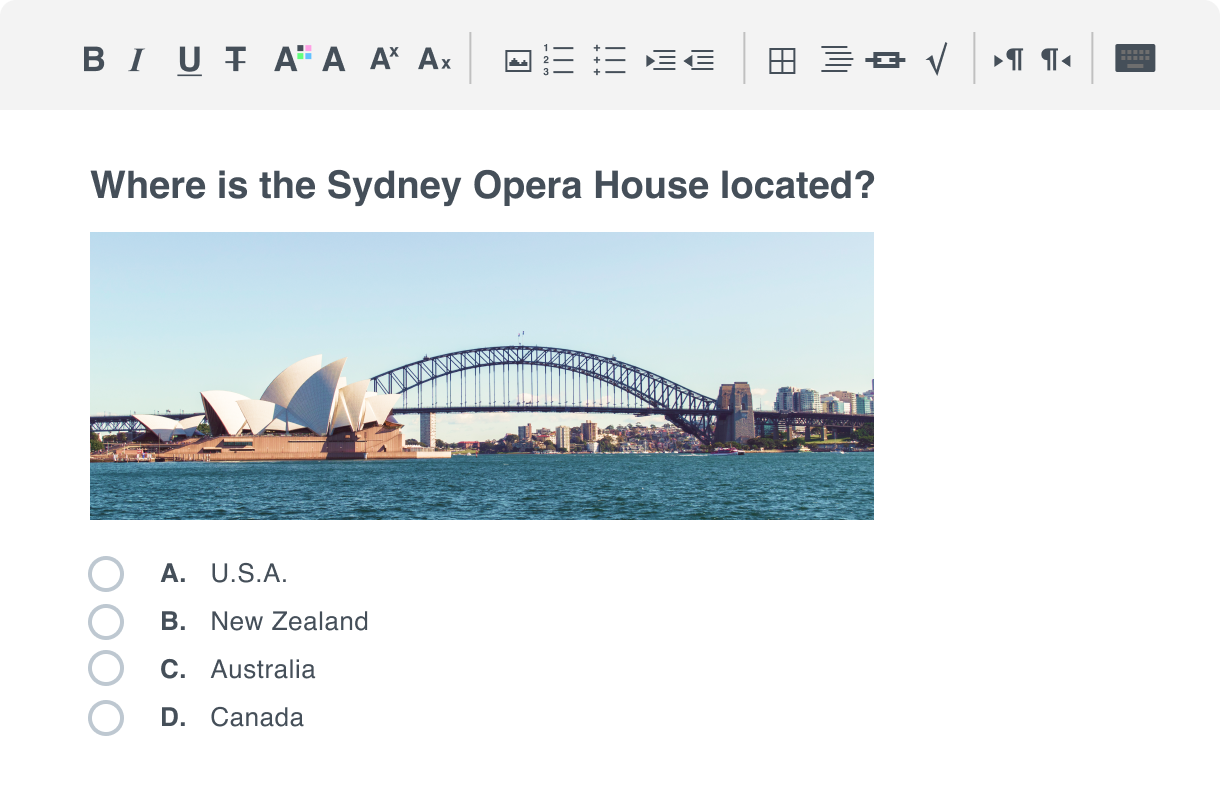Open the on-screen keyboard

pyautogui.click(x=1135, y=59)
